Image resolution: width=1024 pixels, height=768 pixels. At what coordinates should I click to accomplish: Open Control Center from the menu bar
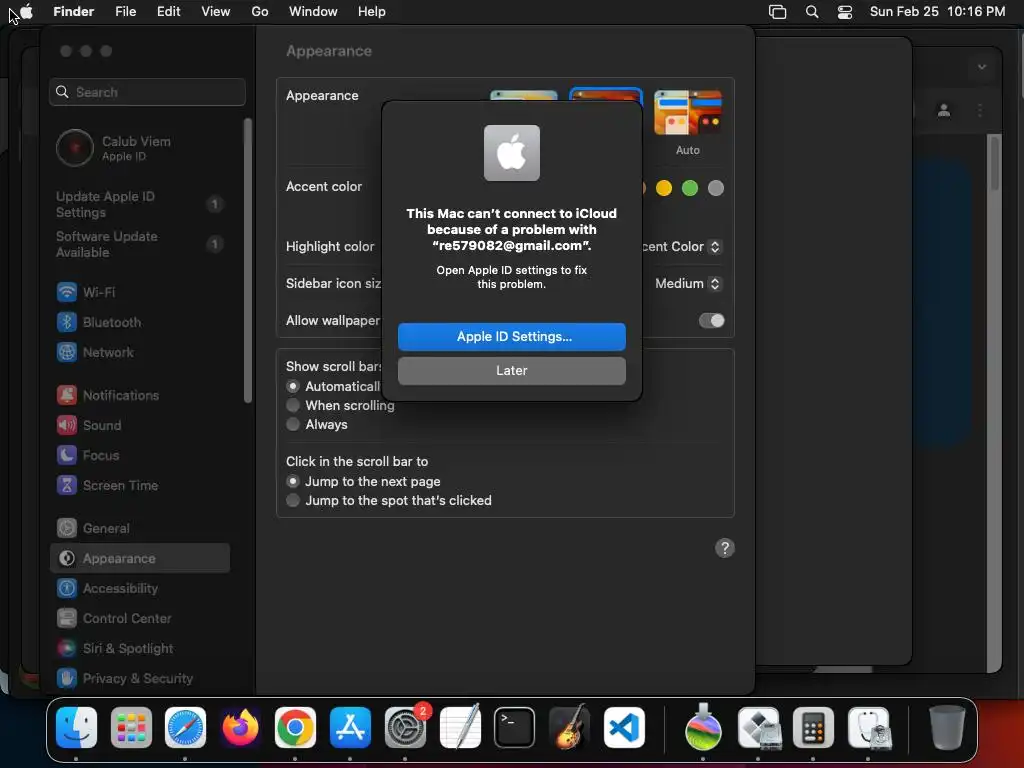click(844, 12)
